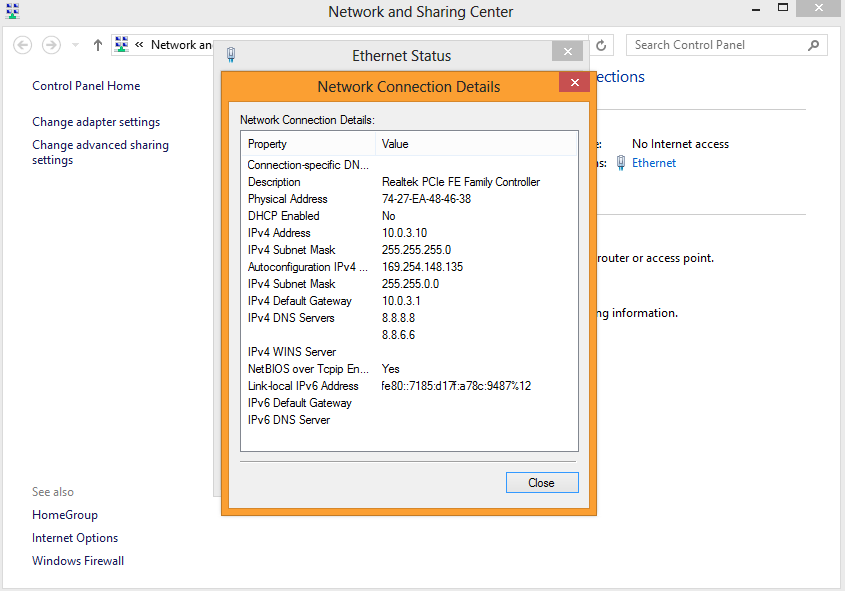The image size is (845, 591).
Task: Click inside the Search Control Panel field
Action: coord(710,45)
